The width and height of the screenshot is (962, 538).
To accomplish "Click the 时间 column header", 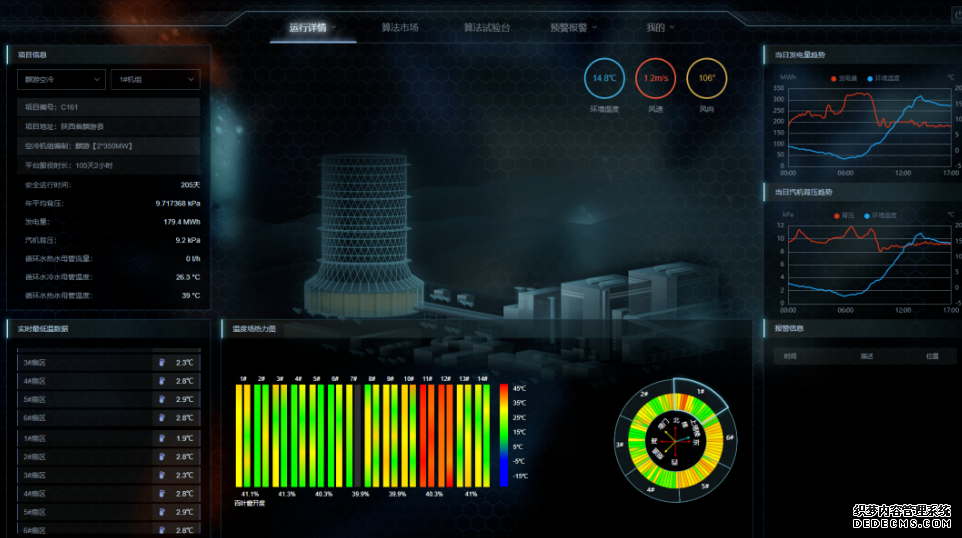I will pyautogui.click(x=790, y=356).
